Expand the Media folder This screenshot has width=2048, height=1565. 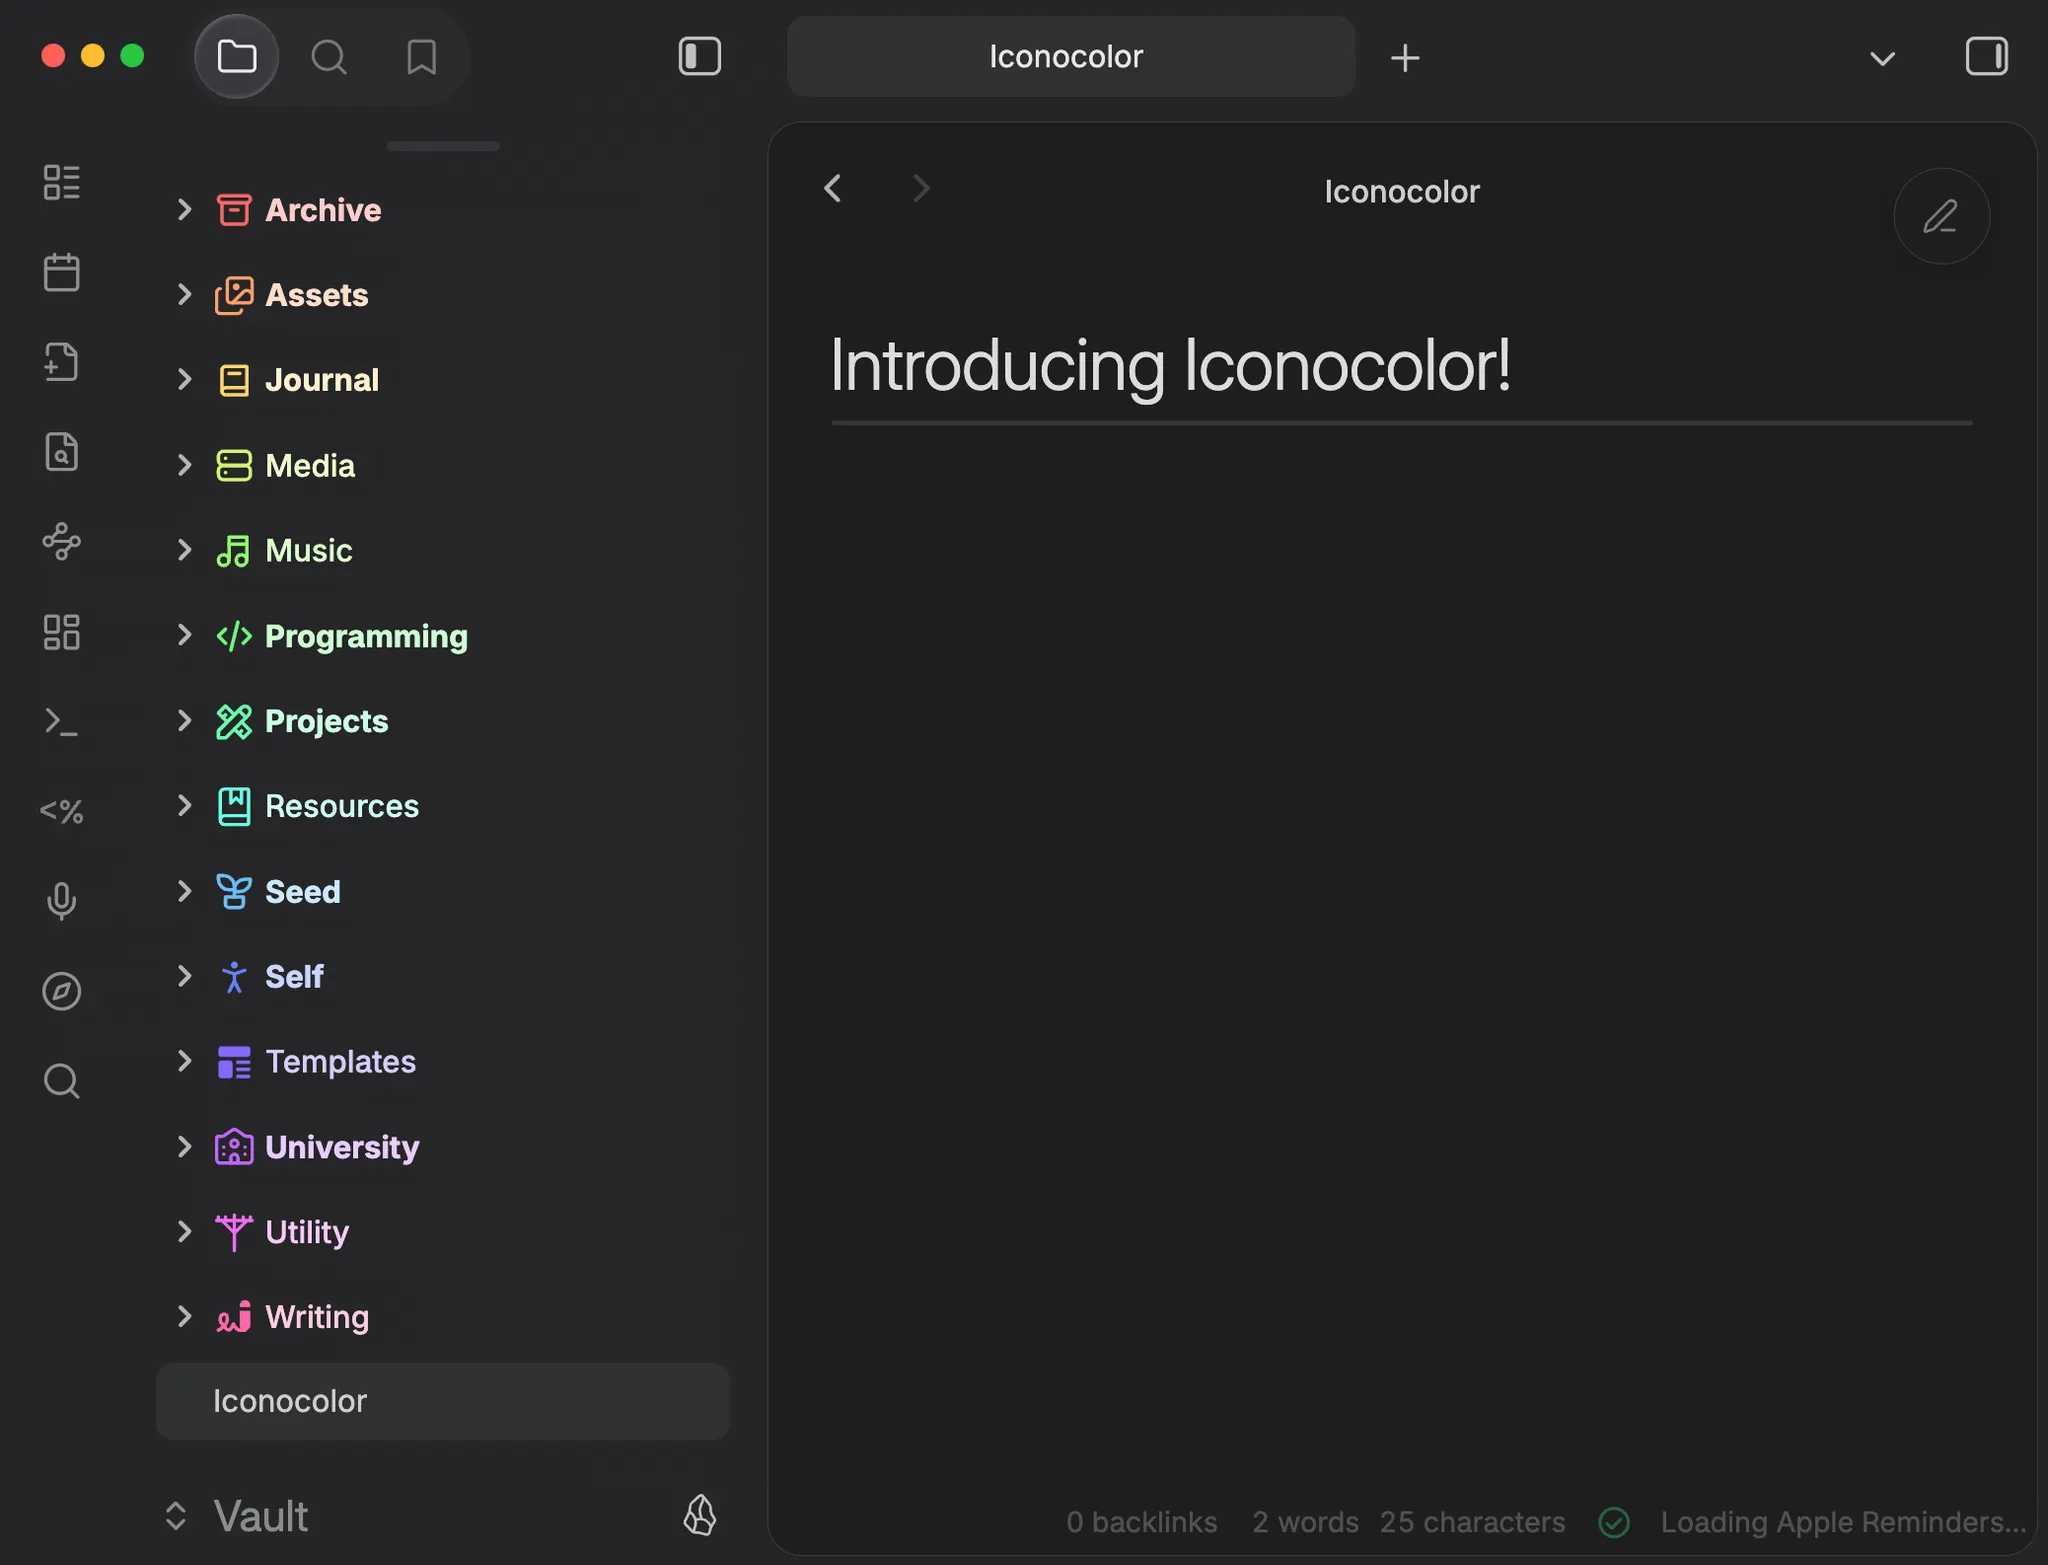(184, 465)
